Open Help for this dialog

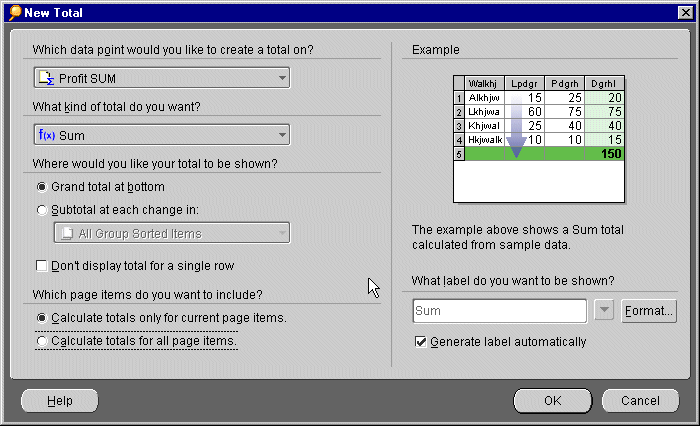[x=60, y=401]
